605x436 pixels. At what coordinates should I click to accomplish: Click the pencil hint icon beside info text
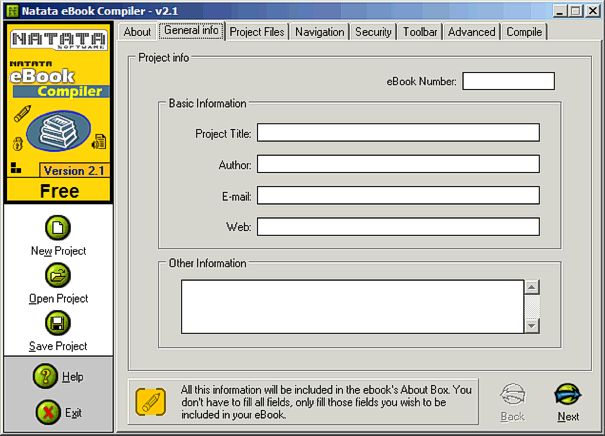click(151, 402)
